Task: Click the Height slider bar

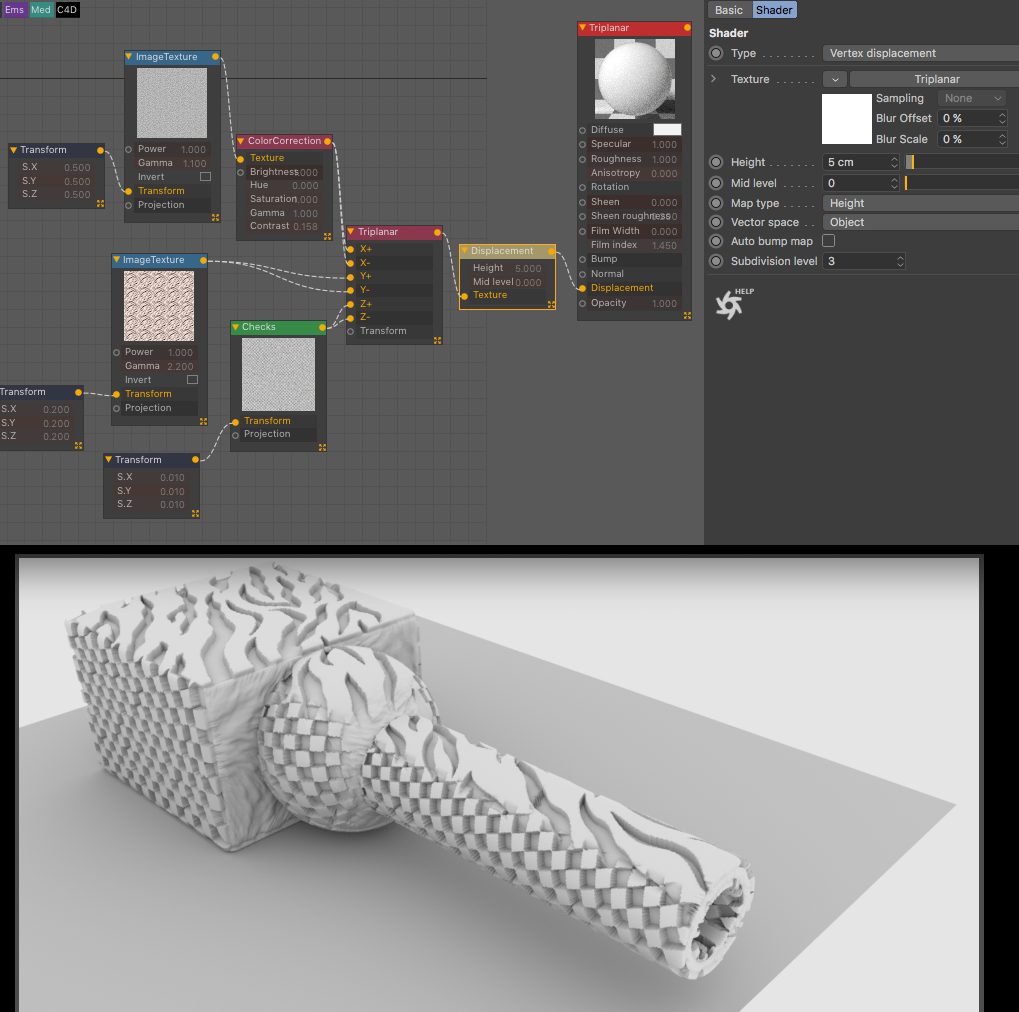Action: point(962,162)
